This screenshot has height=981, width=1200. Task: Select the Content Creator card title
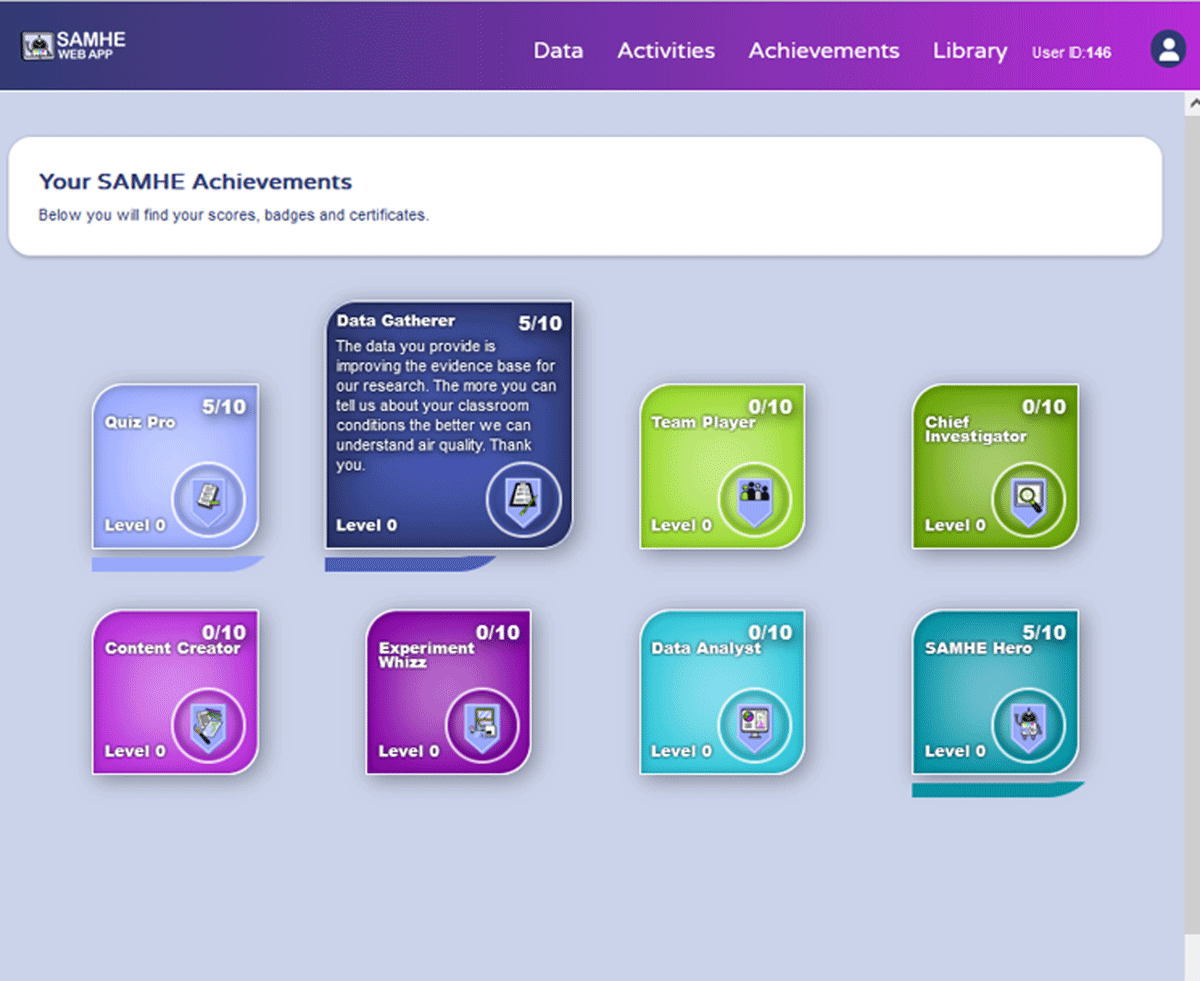pos(173,648)
